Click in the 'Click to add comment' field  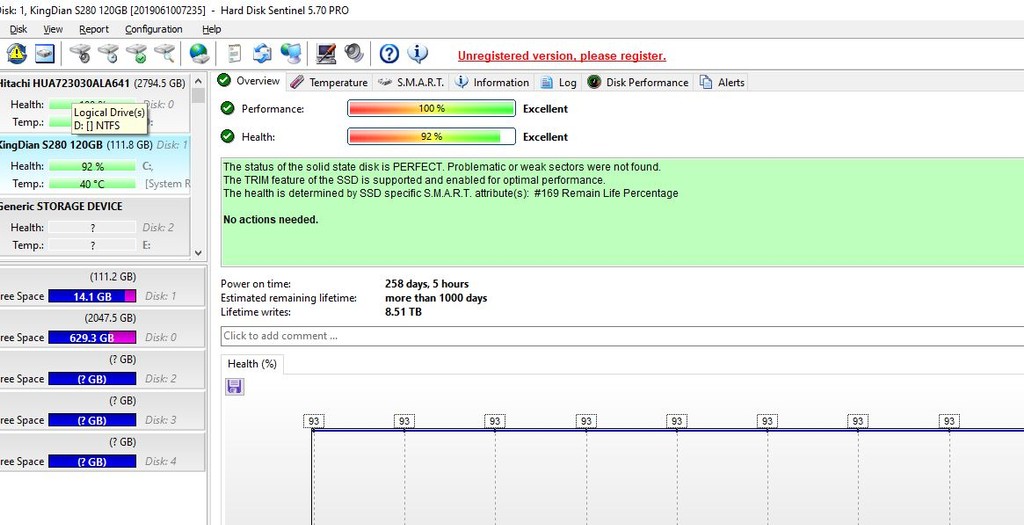pyautogui.click(x=622, y=336)
